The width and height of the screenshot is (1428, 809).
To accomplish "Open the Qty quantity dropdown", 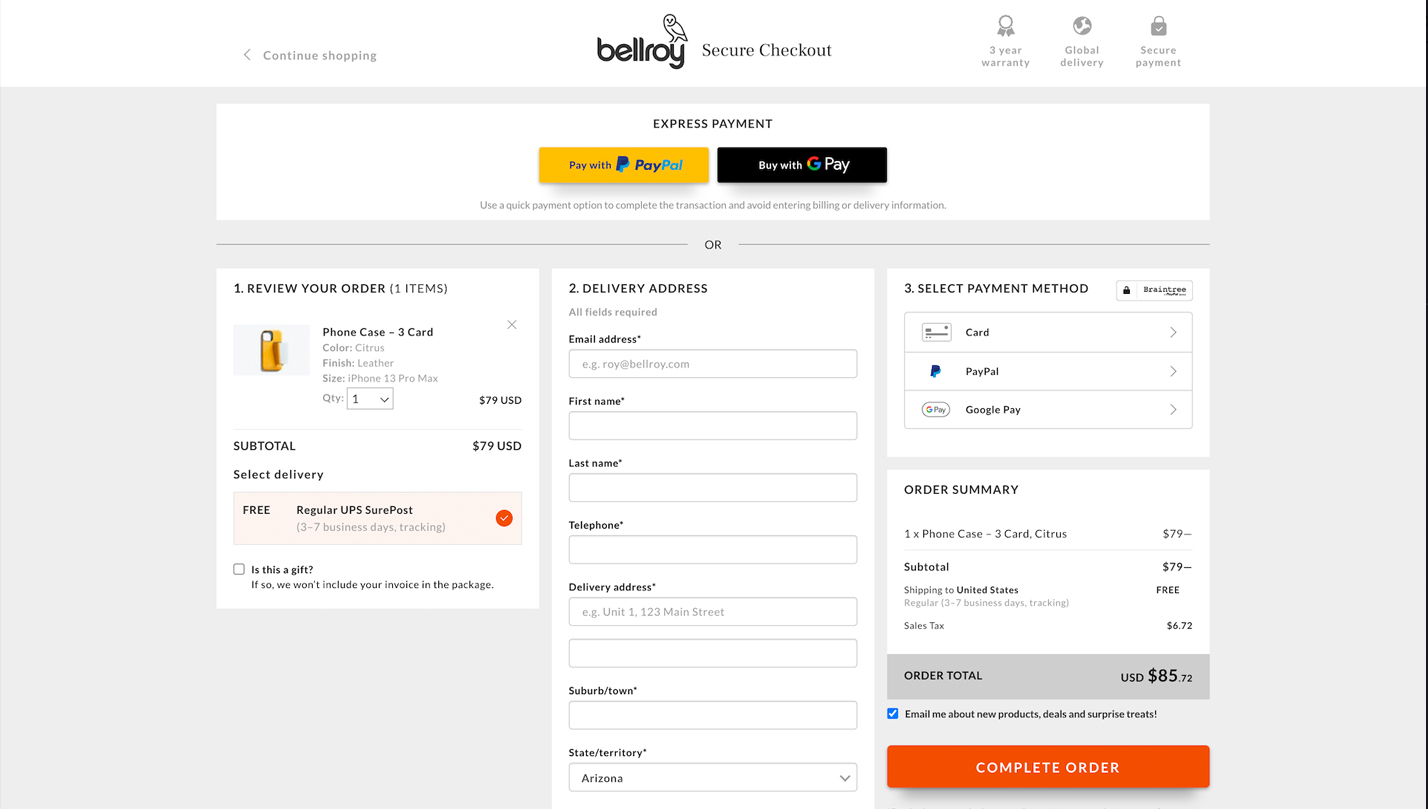I will pyautogui.click(x=370, y=399).
